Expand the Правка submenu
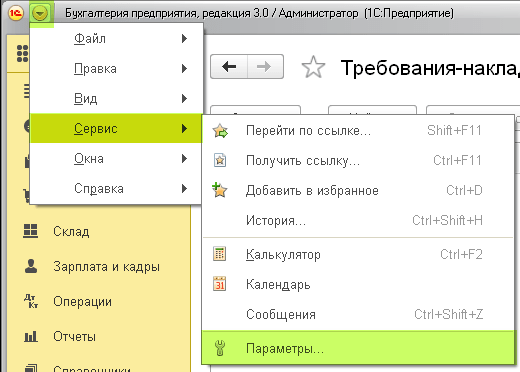520x372 pixels. click(116, 69)
